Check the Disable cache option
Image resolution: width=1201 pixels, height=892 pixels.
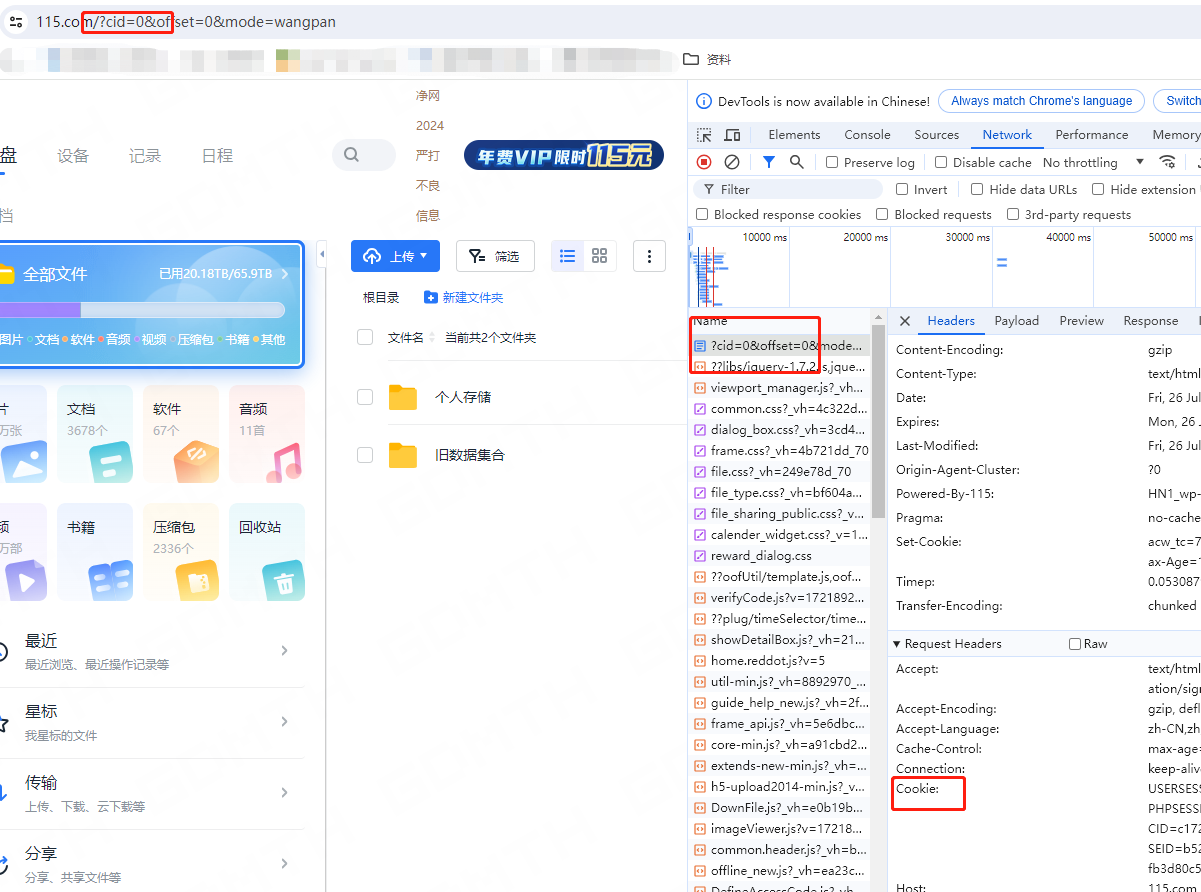tap(941, 162)
